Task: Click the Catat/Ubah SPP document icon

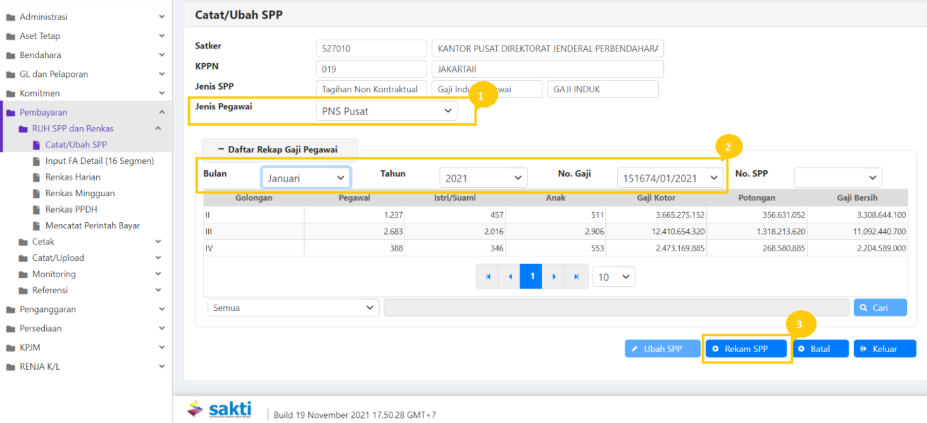Action: pos(38,145)
